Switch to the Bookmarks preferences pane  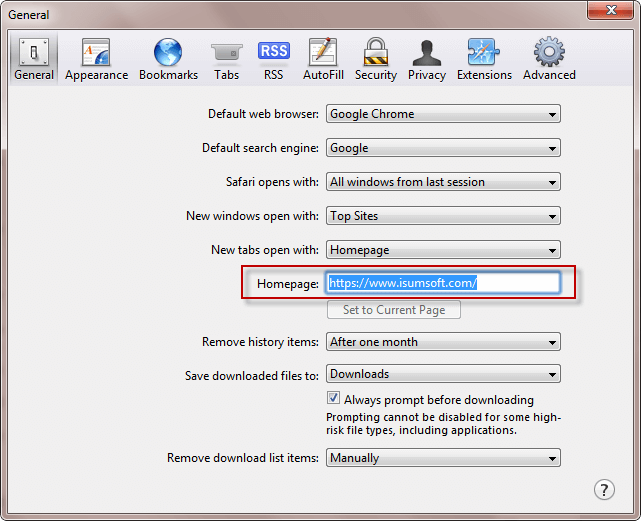click(168, 58)
